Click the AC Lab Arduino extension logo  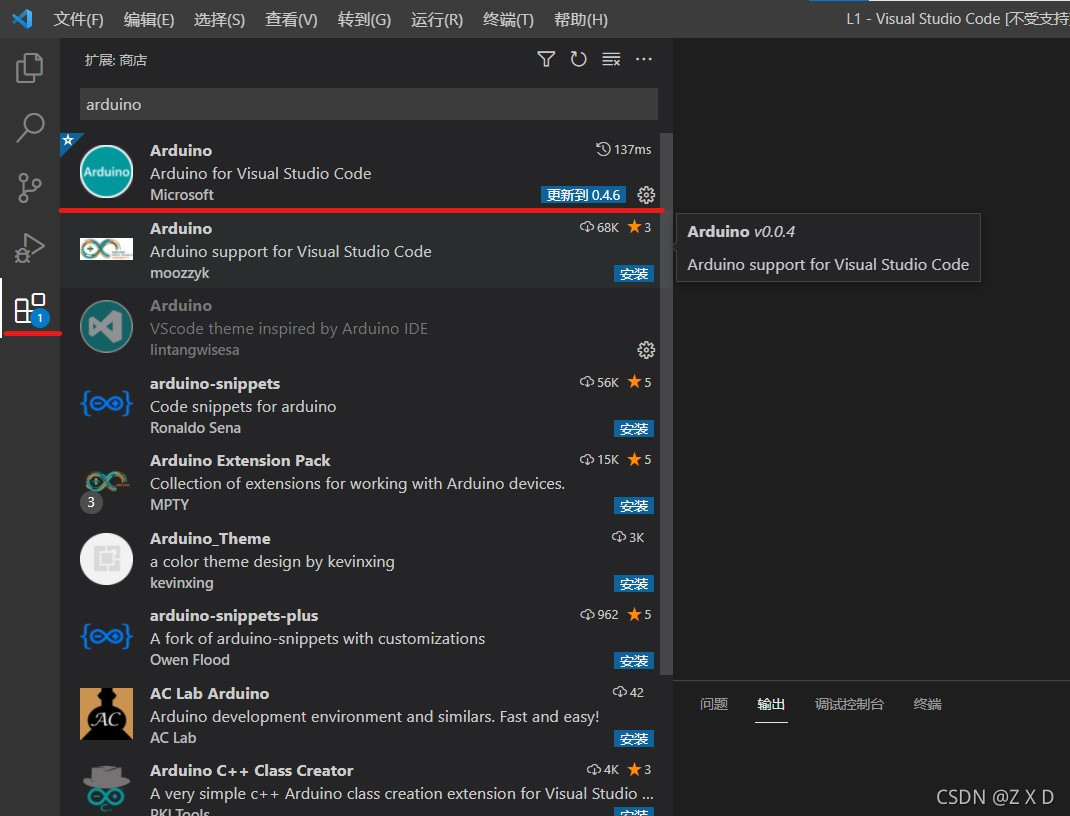point(106,714)
